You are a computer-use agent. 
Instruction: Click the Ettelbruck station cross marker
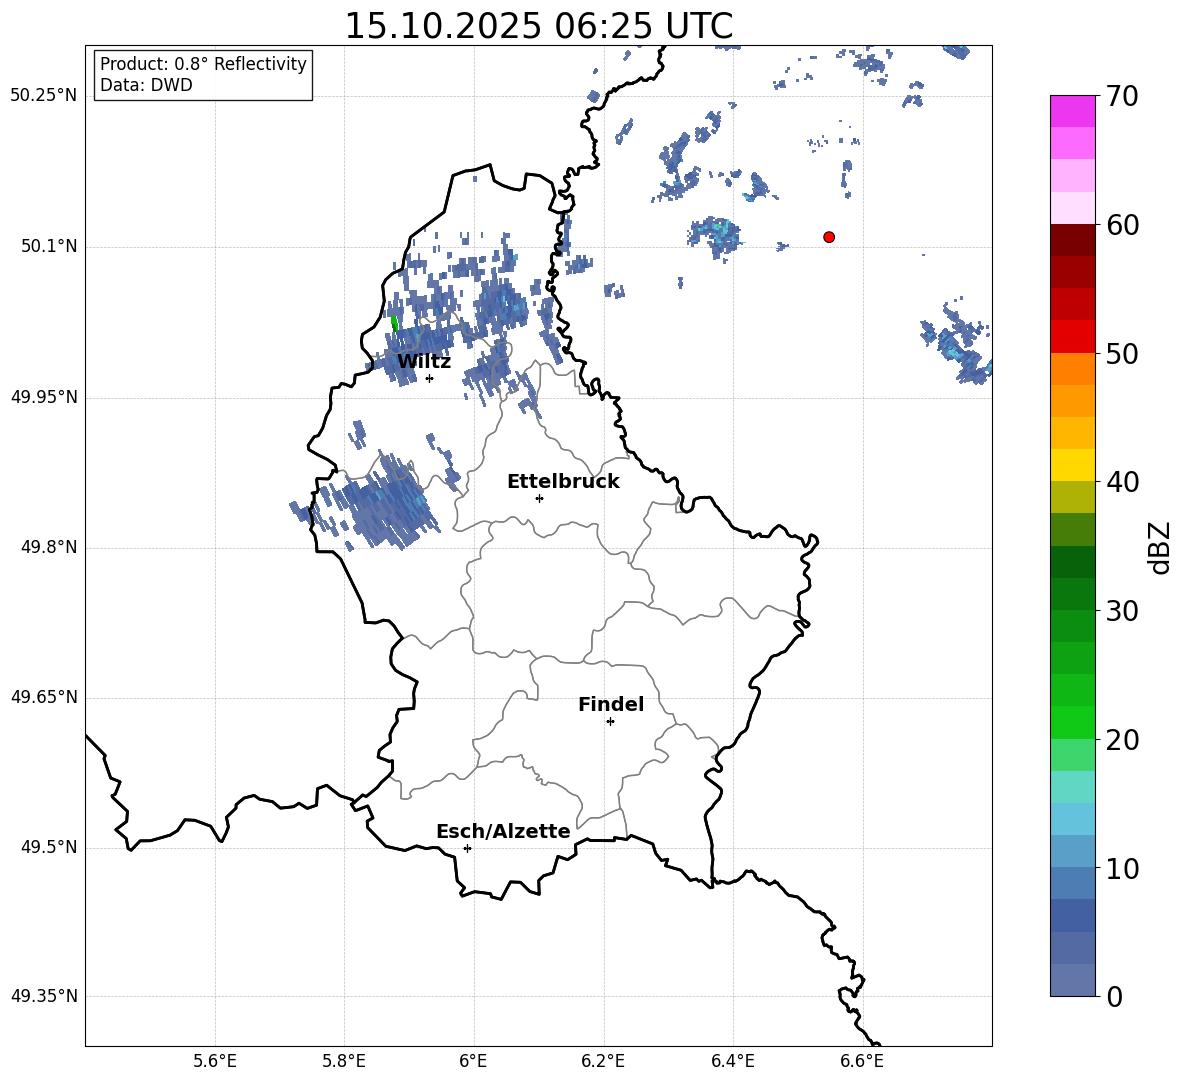point(539,498)
